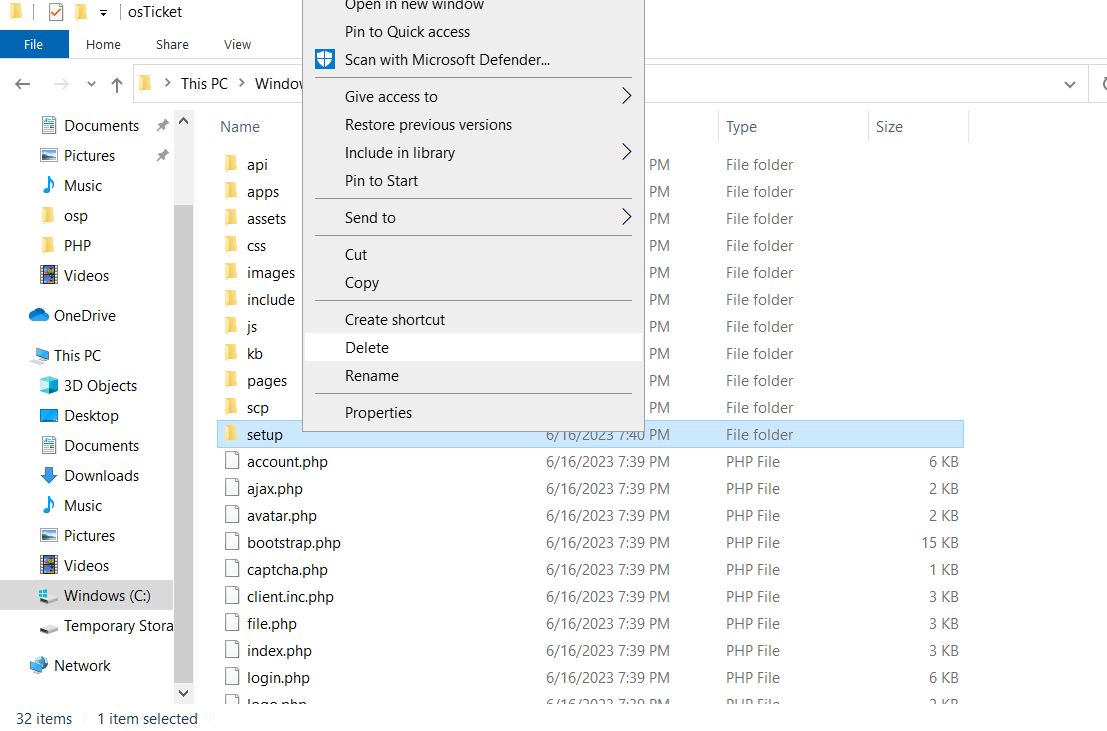Expand the address bar history dropdown
The height and width of the screenshot is (731, 1107).
1070,84
